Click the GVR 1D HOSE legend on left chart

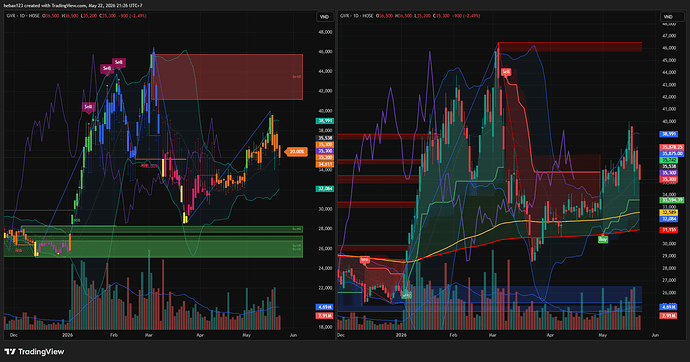[23, 16]
